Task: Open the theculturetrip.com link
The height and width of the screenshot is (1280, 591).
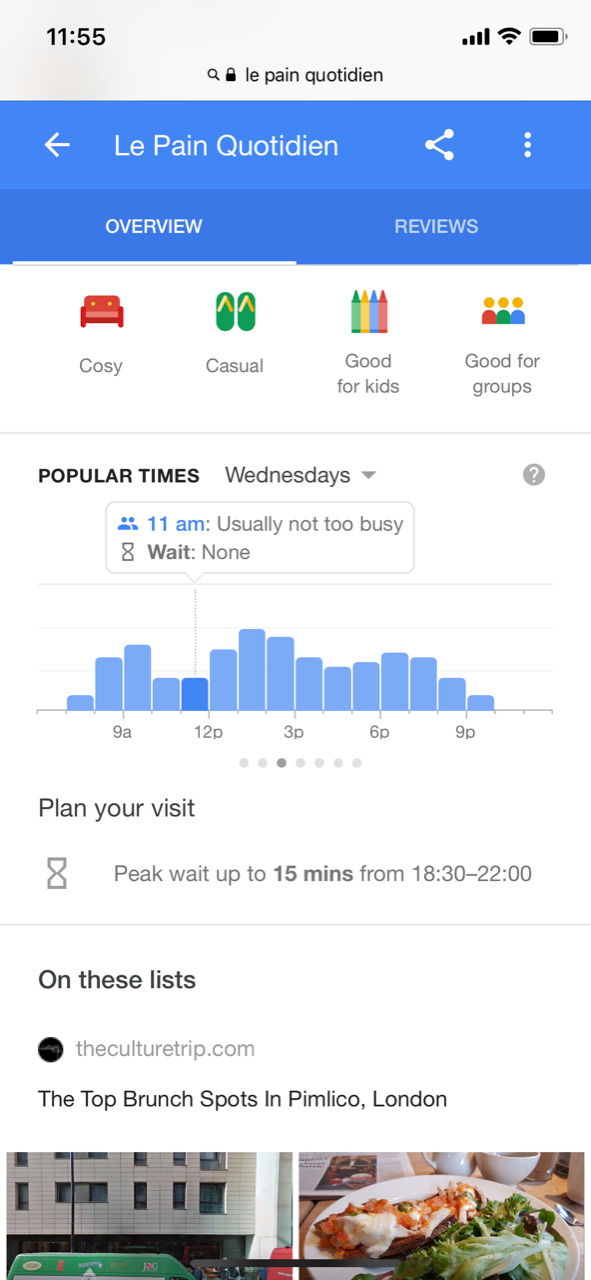Action: (165, 1049)
